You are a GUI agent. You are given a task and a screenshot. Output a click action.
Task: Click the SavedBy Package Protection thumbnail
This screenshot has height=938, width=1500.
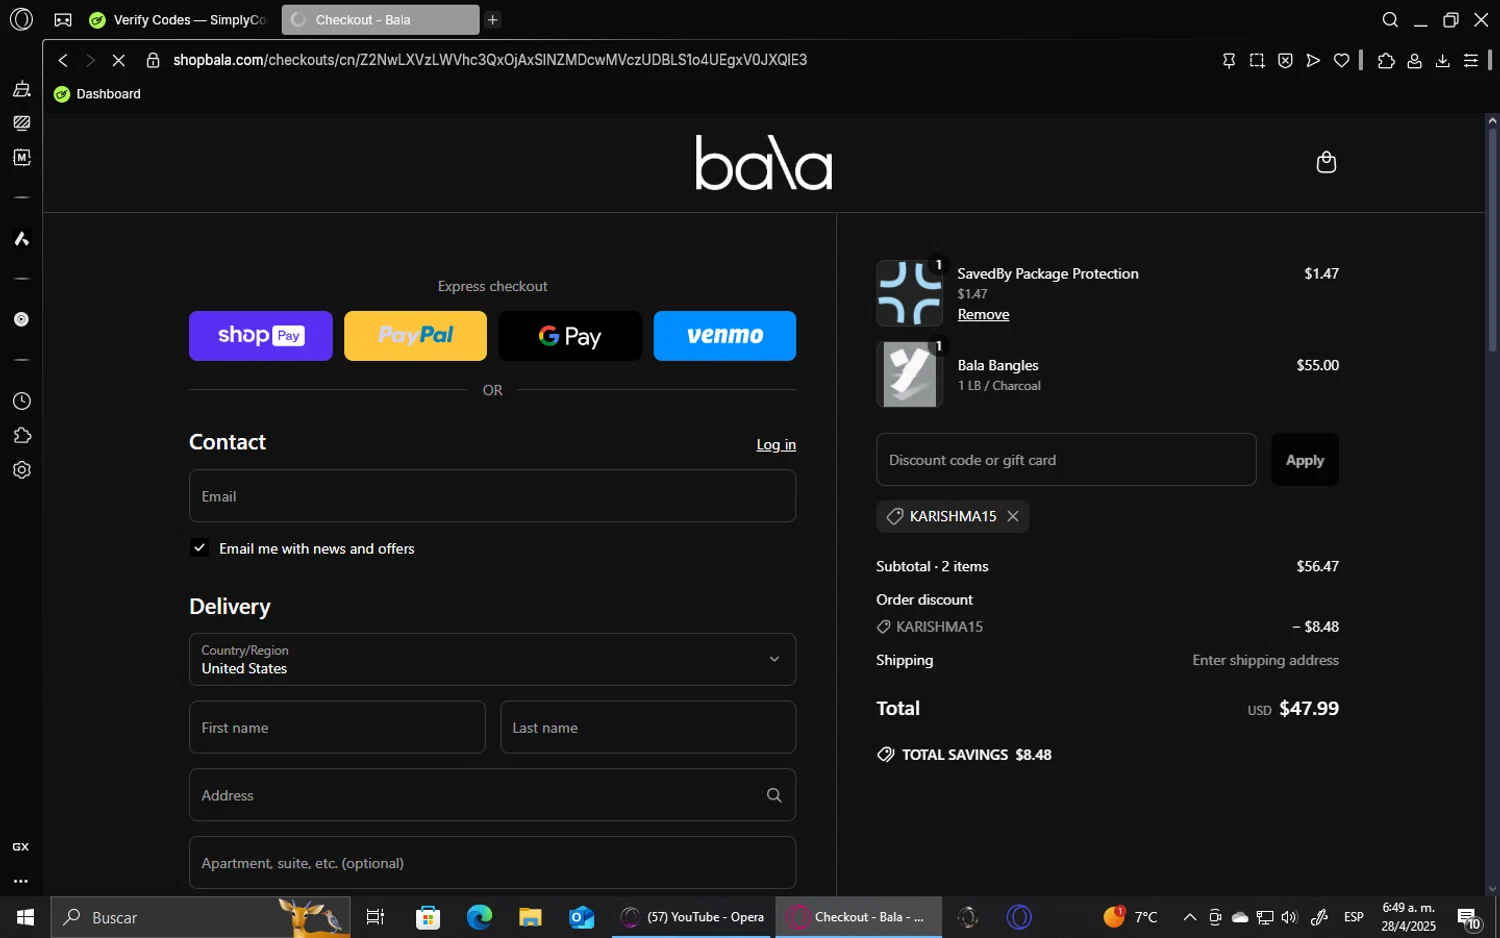click(x=909, y=293)
